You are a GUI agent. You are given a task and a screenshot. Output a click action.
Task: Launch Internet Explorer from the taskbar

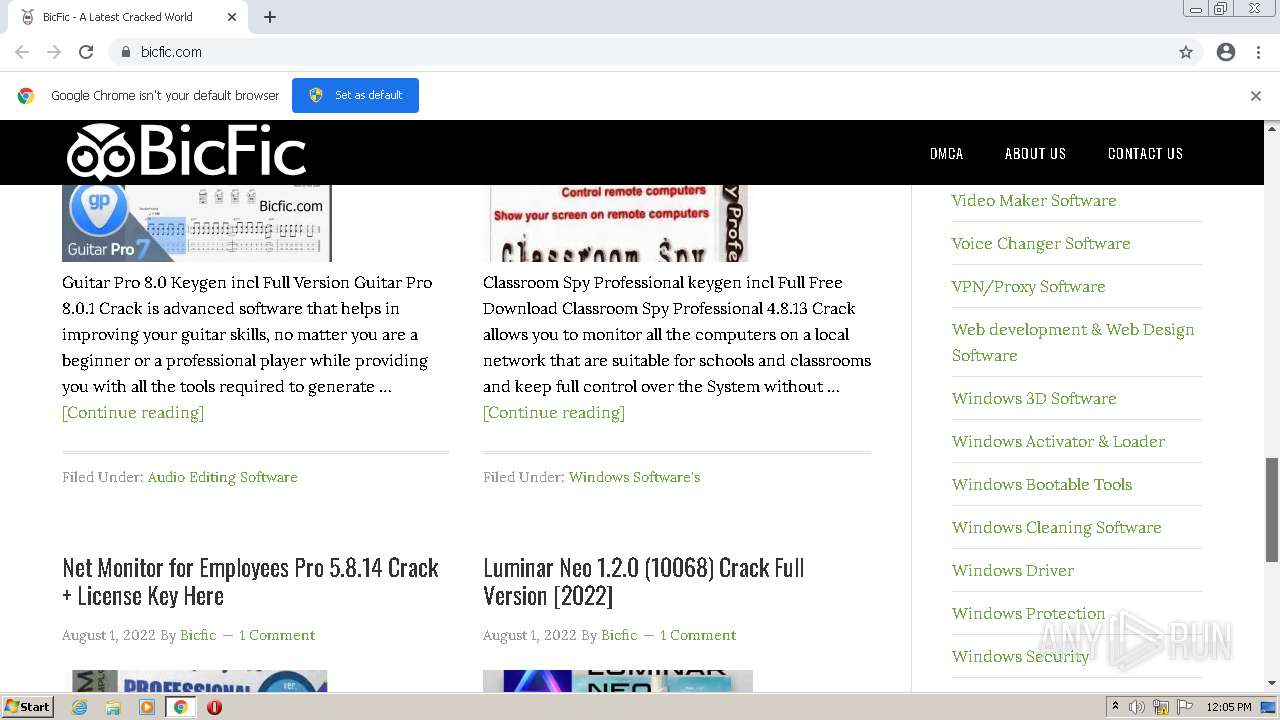click(80, 707)
